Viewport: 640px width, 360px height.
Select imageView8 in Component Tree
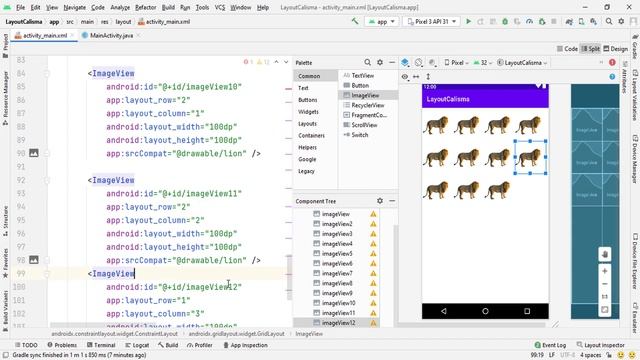tap(337, 283)
